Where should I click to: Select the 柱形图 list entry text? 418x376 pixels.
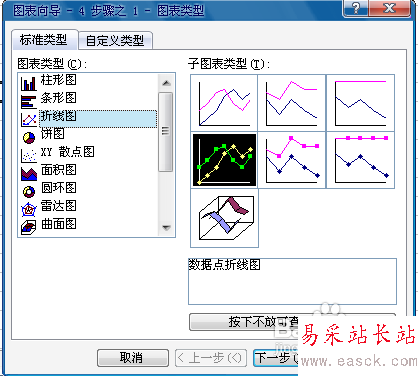click(x=59, y=80)
